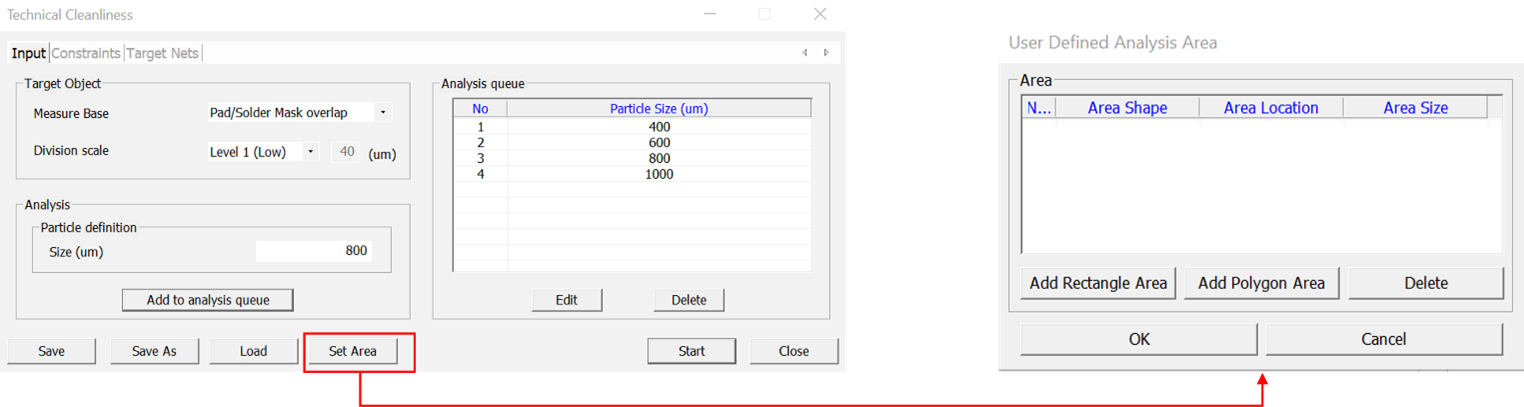1524x407 pixels.
Task: Delete the selected analysis queue entry
Action: pos(688,300)
